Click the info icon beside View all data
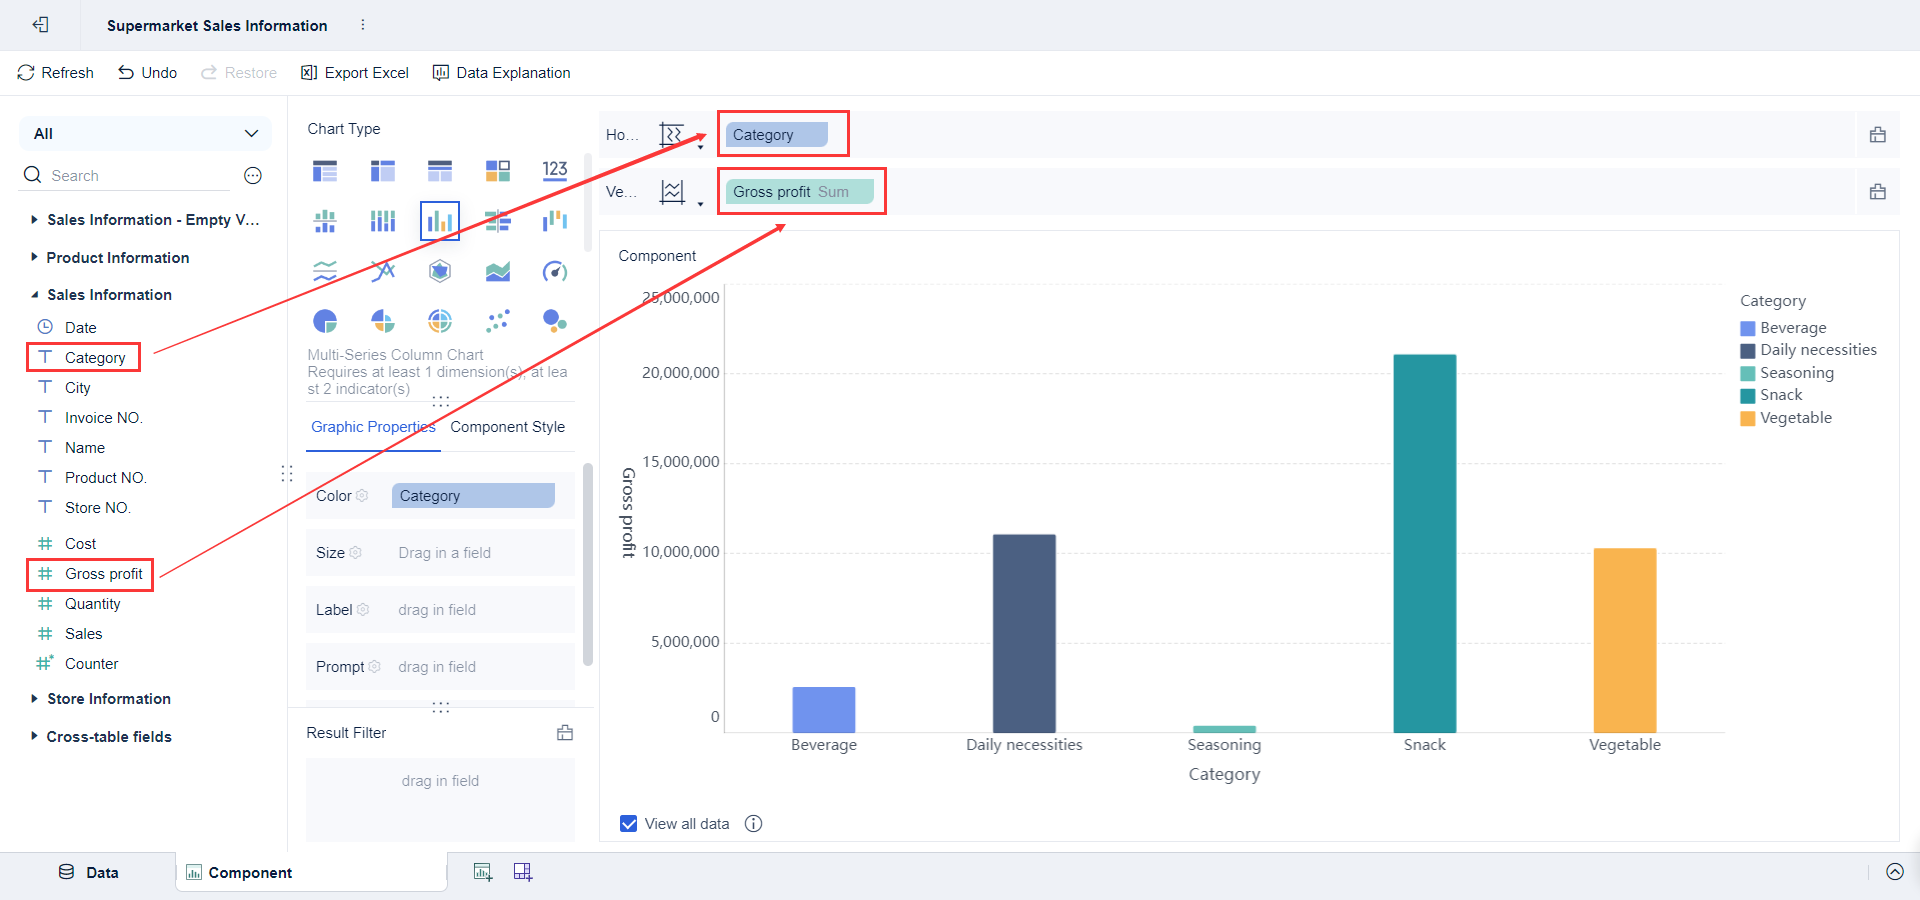The height and width of the screenshot is (900, 1920). click(x=754, y=824)
